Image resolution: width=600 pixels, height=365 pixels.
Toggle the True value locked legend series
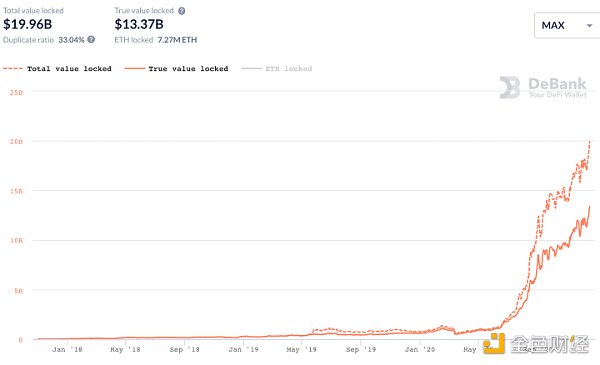pyautogui.click(x=176, y=69)
